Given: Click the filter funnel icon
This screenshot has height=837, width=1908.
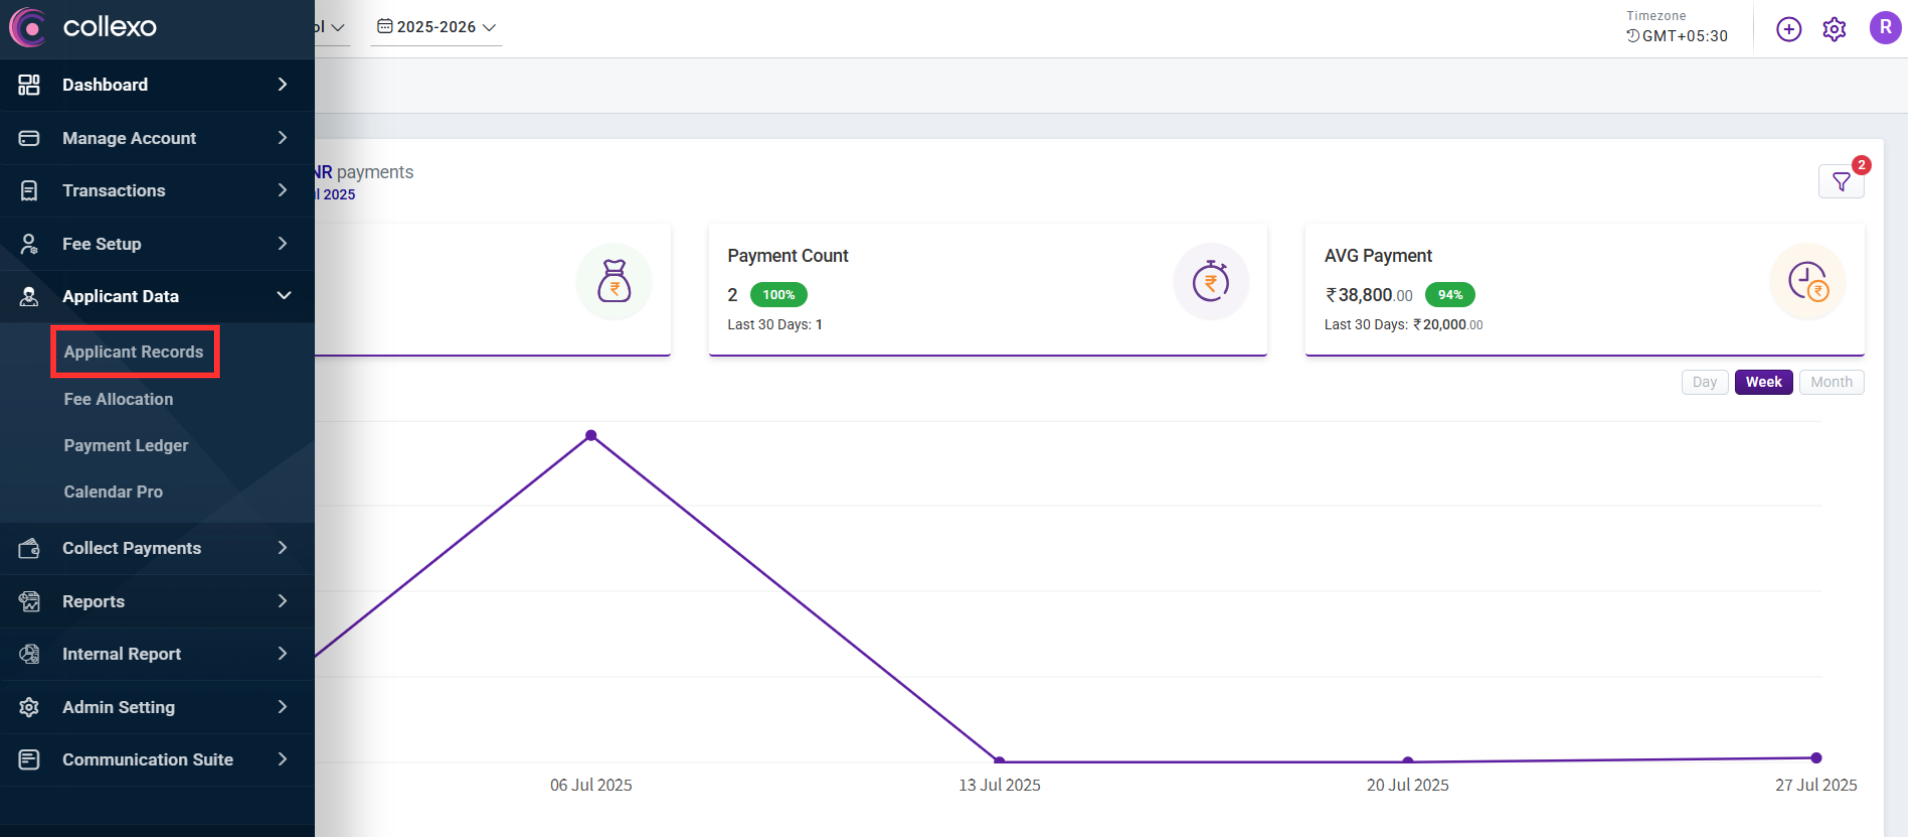Looking at the screenshot, I should click(1840, 182).
